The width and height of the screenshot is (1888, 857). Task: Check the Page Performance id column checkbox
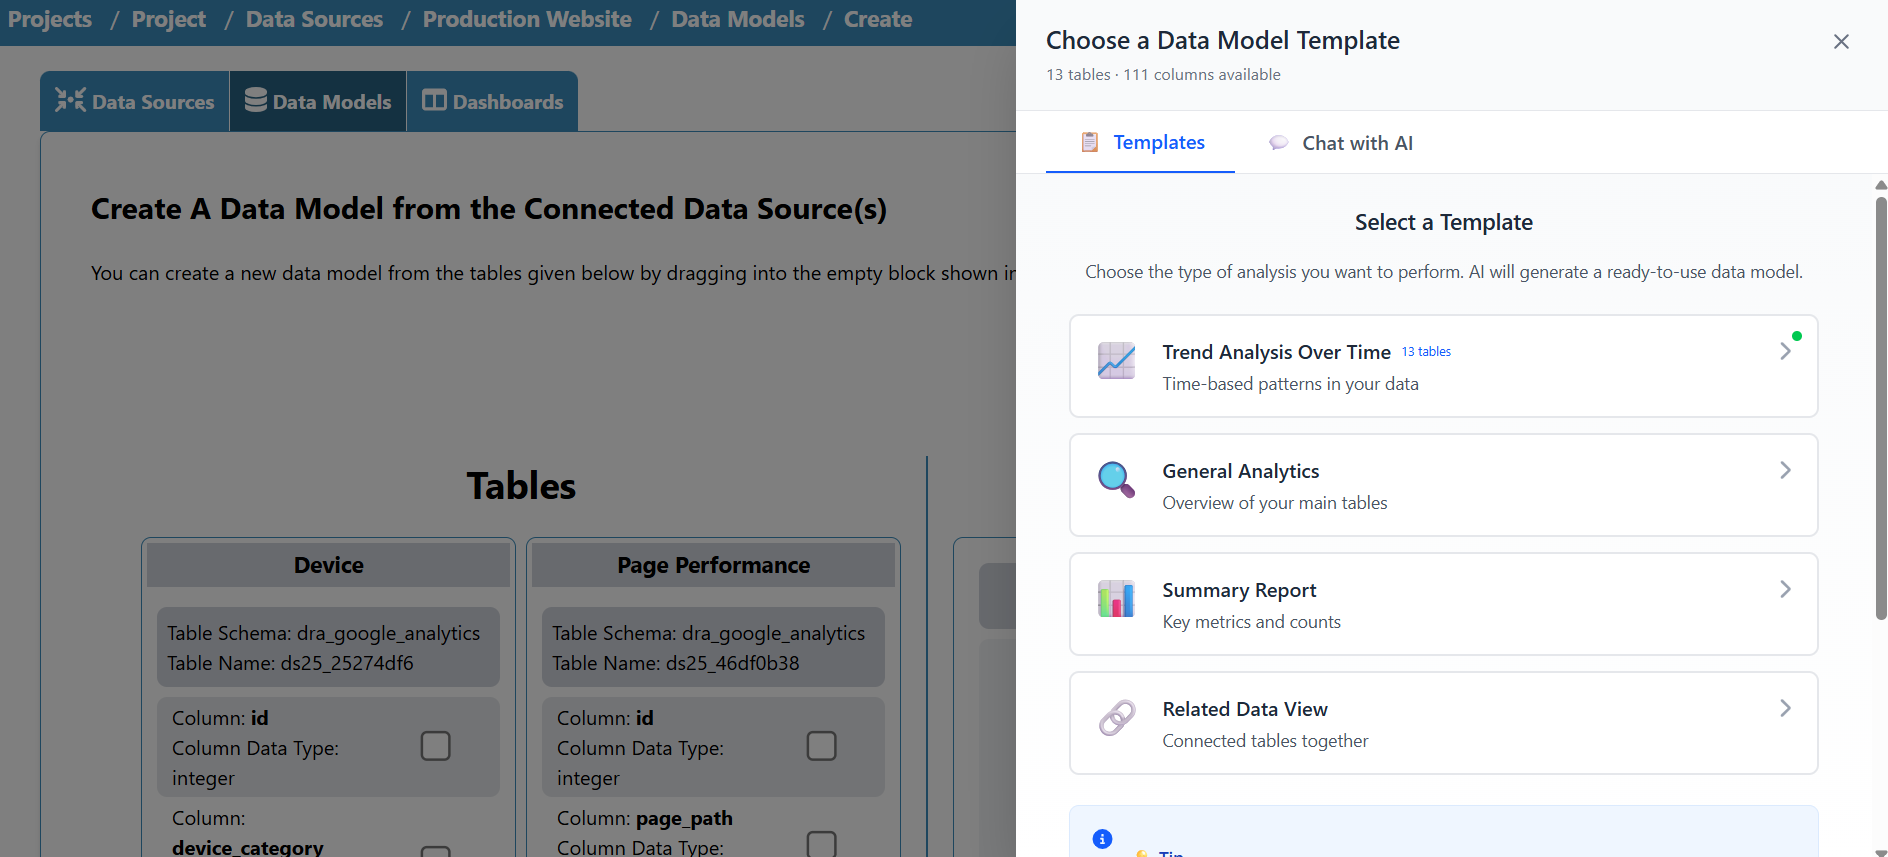821,746
